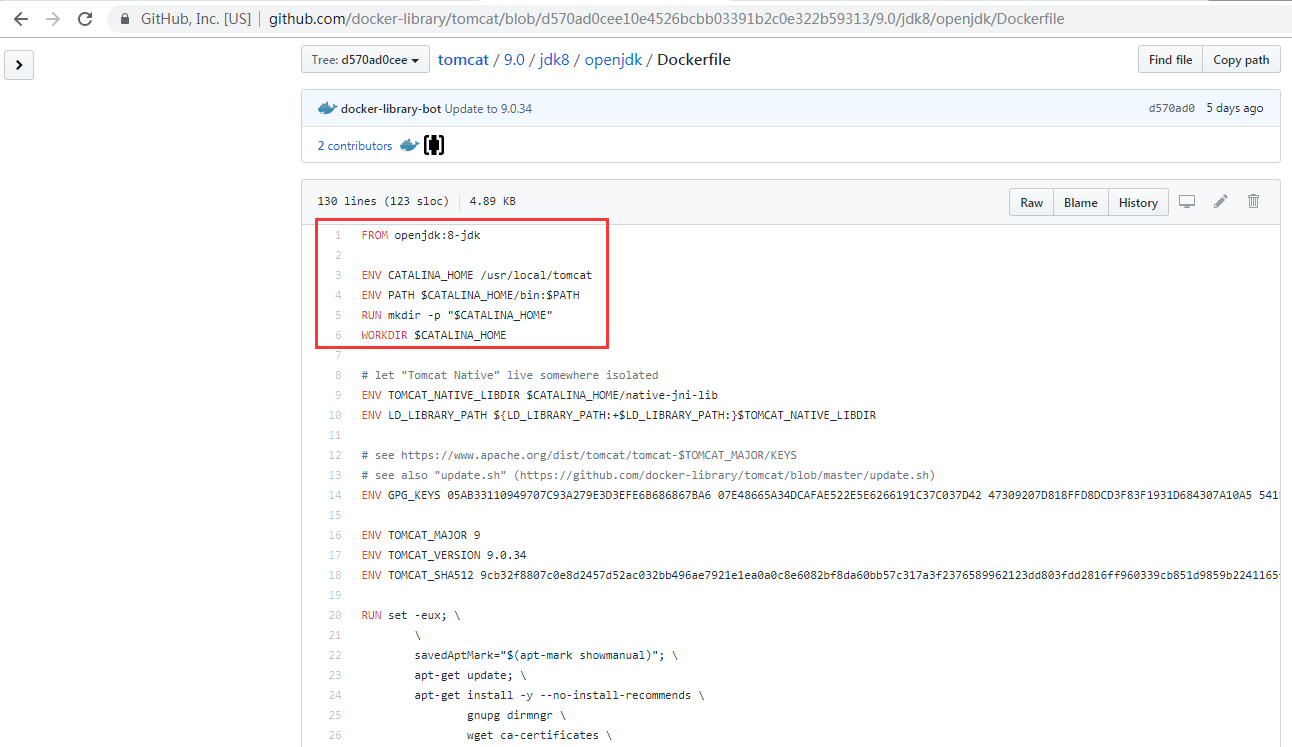Click the wget ca-certificates line
The width and height of the screenshot is (1292, 747).
click(539, 735)
